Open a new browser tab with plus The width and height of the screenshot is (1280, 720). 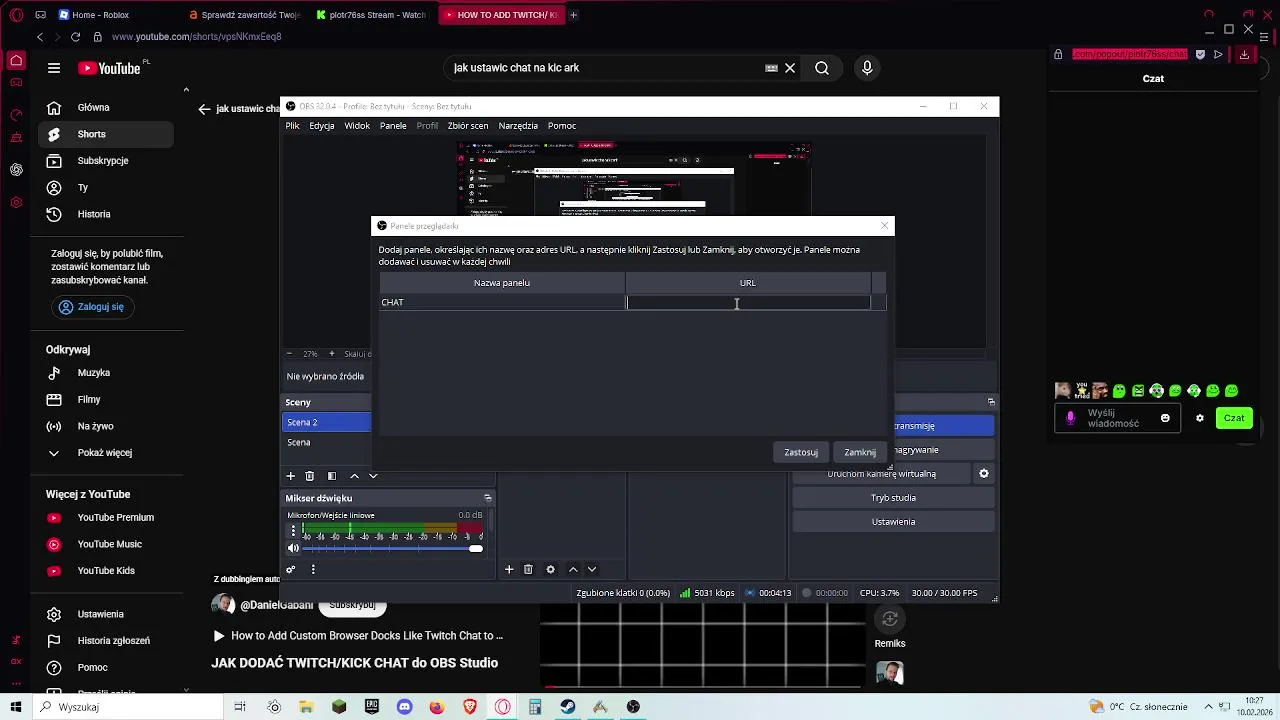pos(573,15)
